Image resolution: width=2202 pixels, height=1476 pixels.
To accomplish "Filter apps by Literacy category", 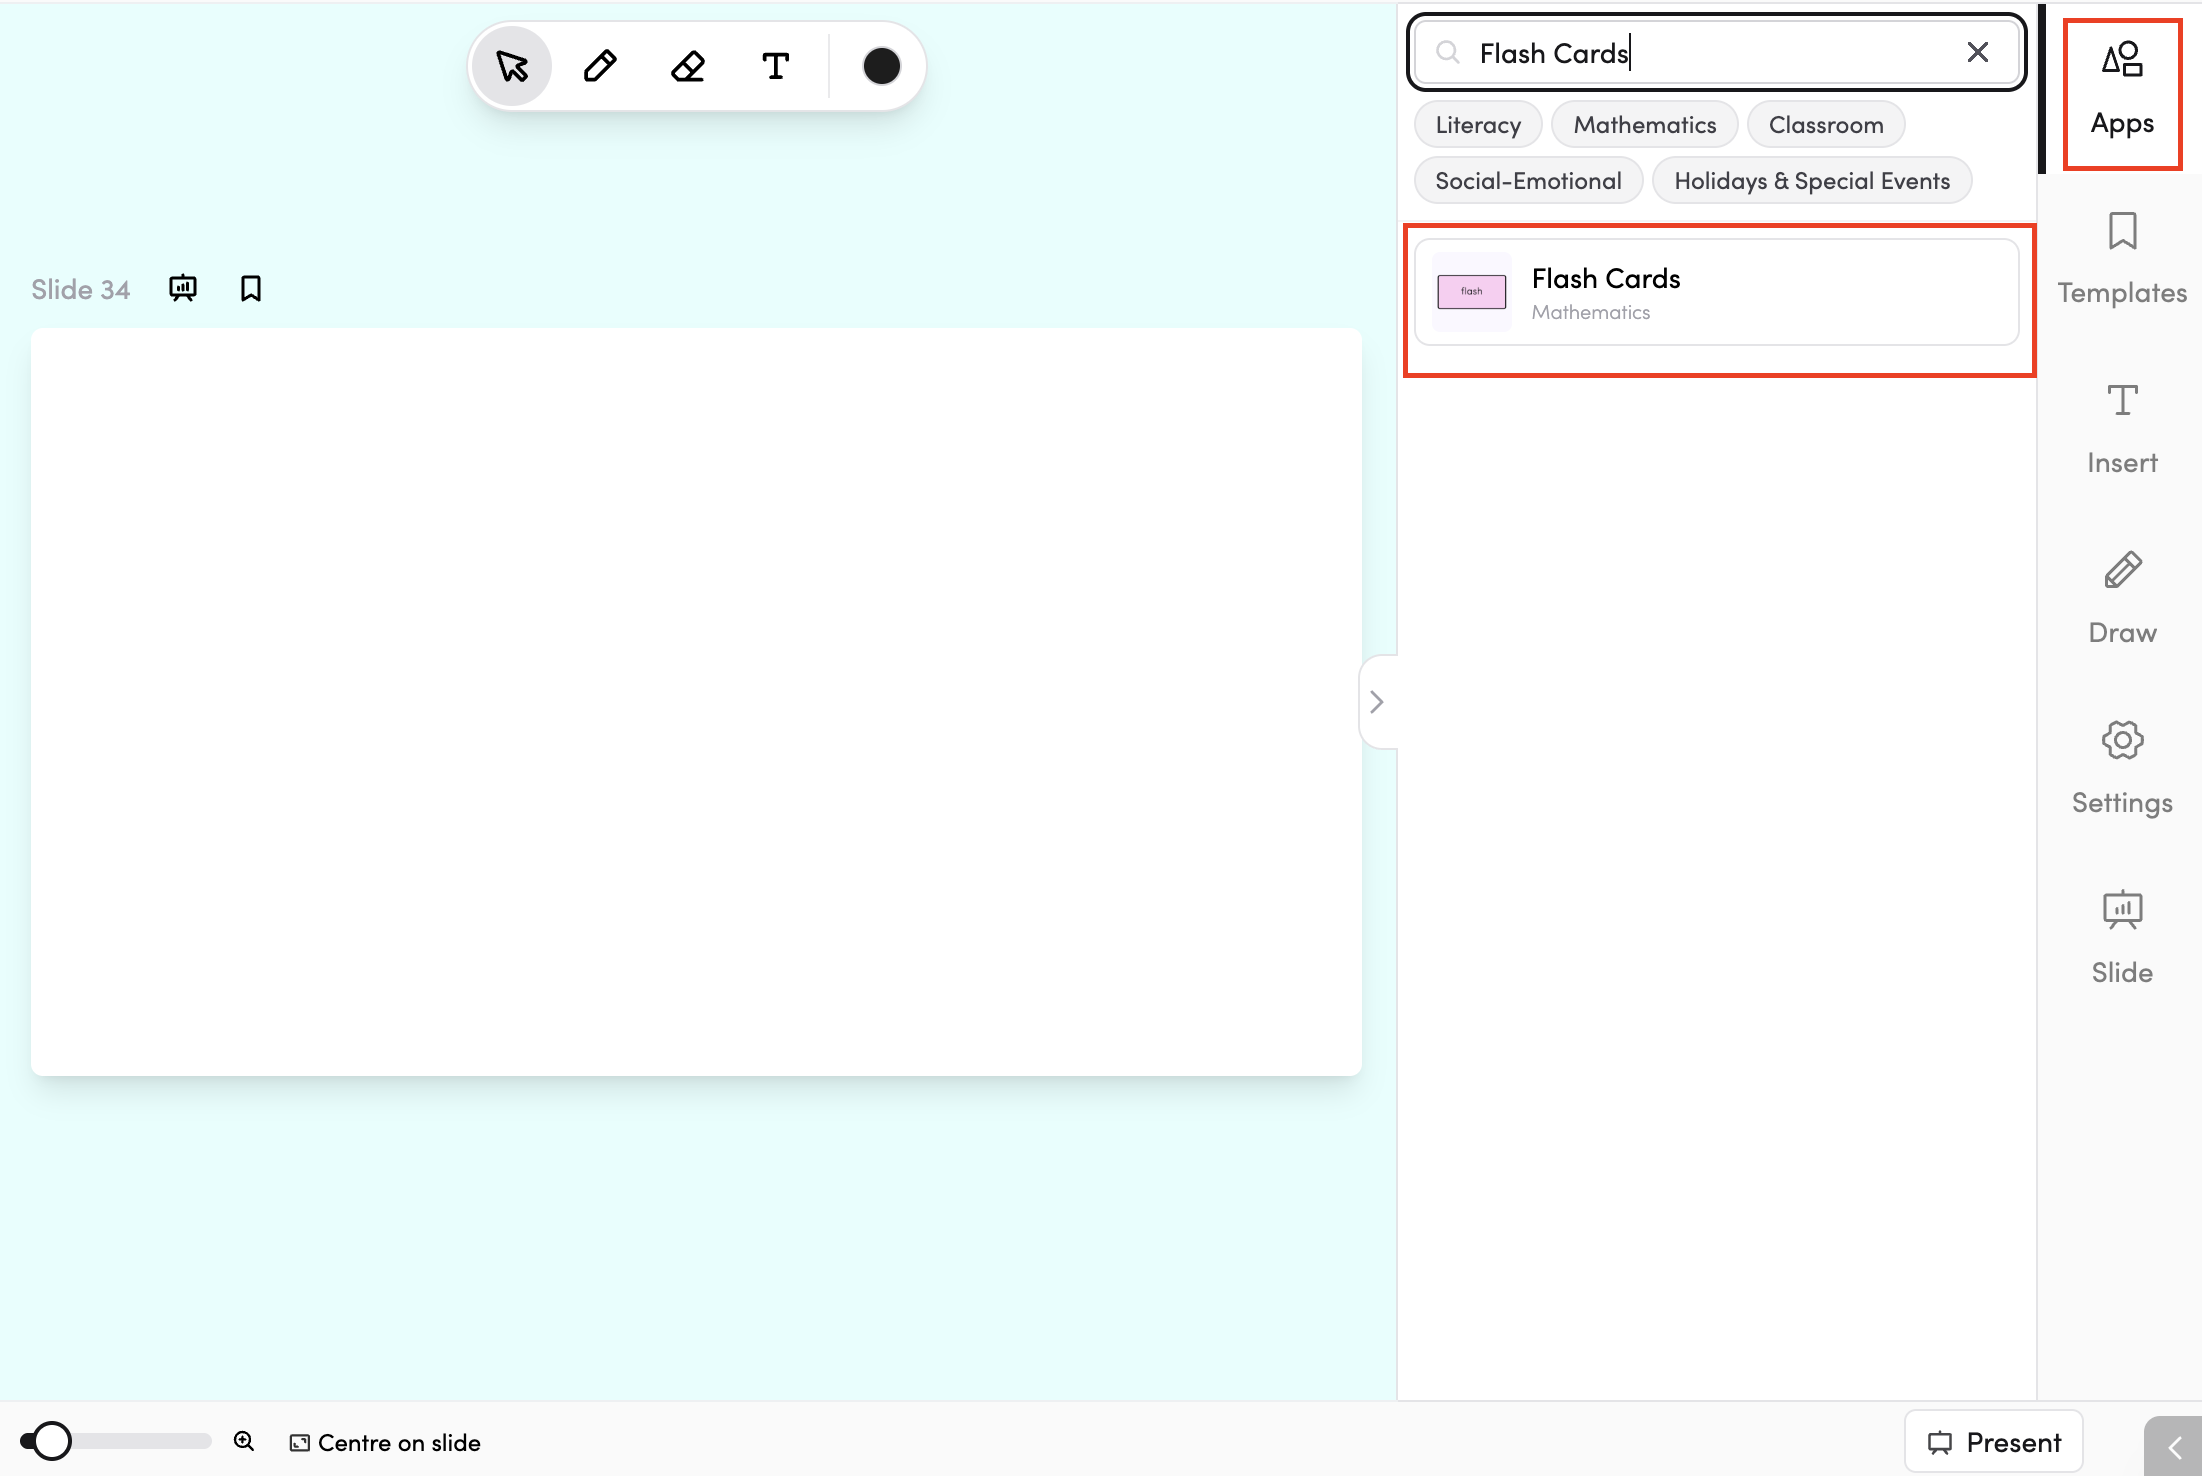I will coord(1478,125).
